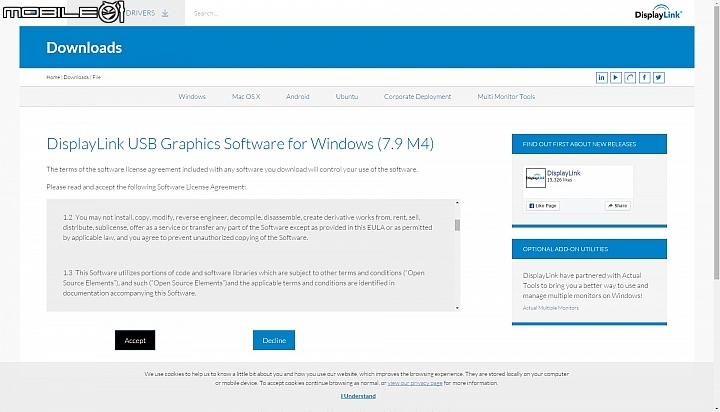Open the Corporate Deployment tab
The width and height of the screenshot is (720, 412).
pyautogui.click(x=417, y=96)
